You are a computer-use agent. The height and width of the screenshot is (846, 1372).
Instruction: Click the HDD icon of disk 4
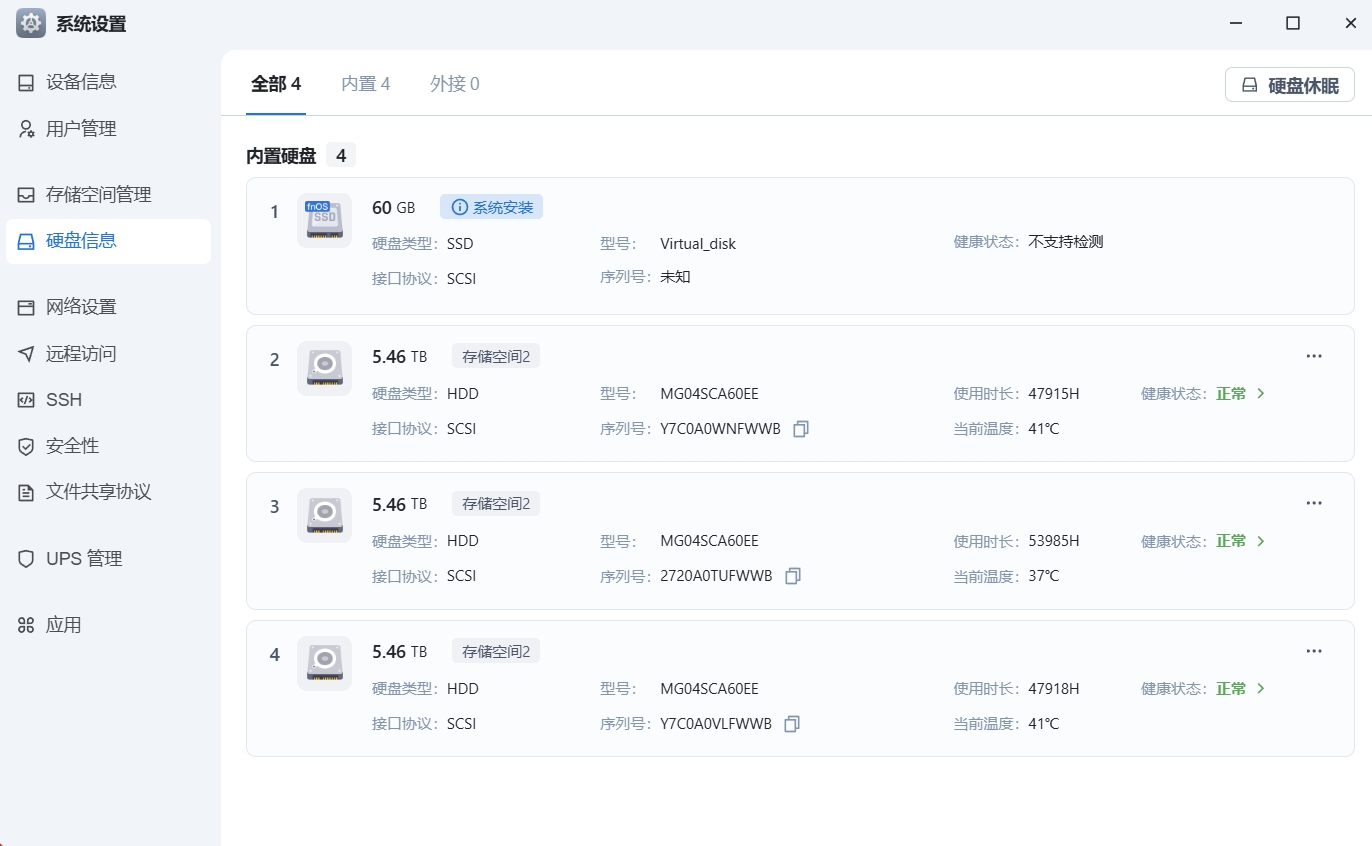point(324,663)
